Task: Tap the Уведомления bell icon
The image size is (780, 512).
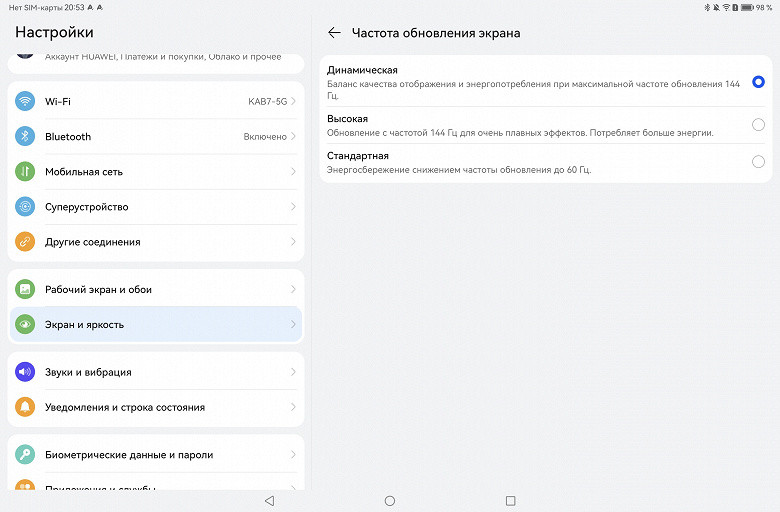Action: (25, 407)
